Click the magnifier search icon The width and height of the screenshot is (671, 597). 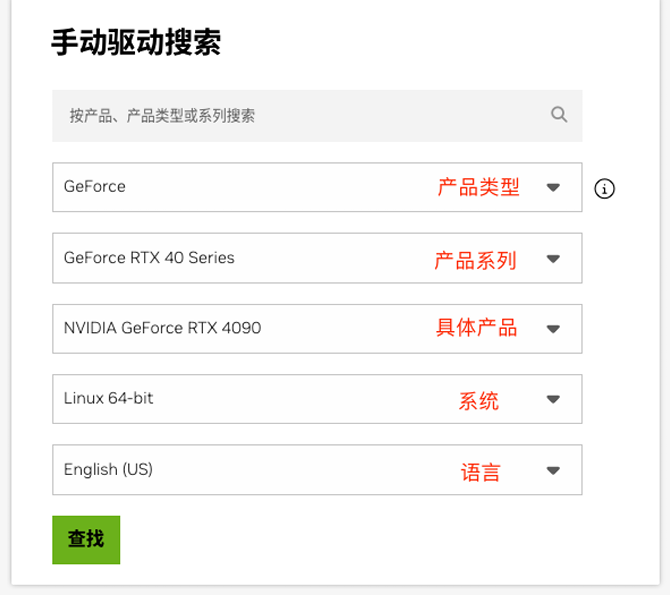[559, 115]
